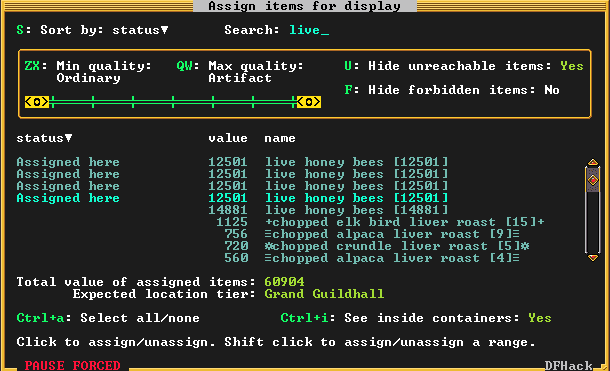Click 'Grand Guildhall' location tier text
Image resolution: width=610 pixels, height=371 pixels.
324,294
